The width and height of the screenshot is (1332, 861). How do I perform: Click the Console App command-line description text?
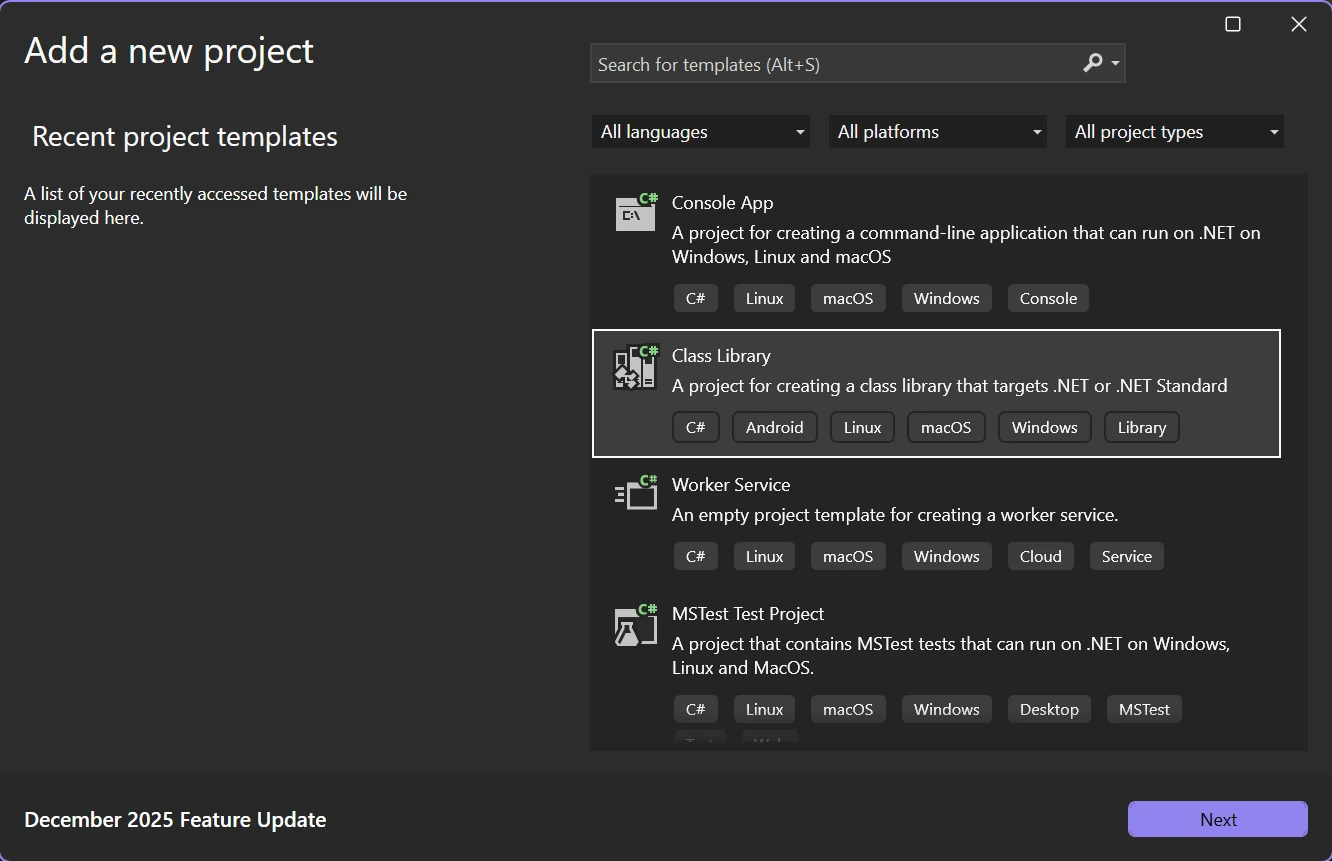[966, 245]
